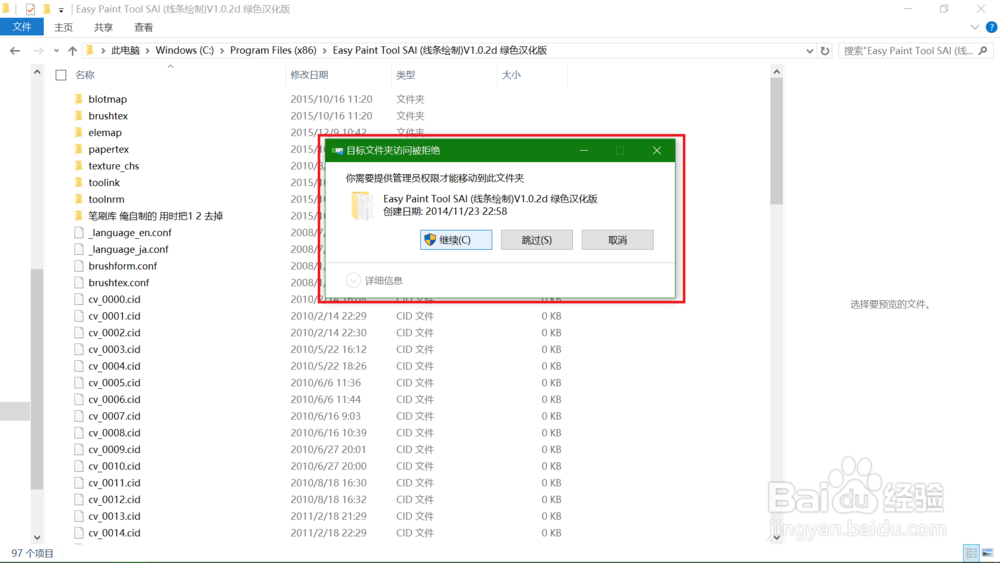Open quick access toolbar customize arrow
Screen dimensions: 1000x563
(61, 10)
